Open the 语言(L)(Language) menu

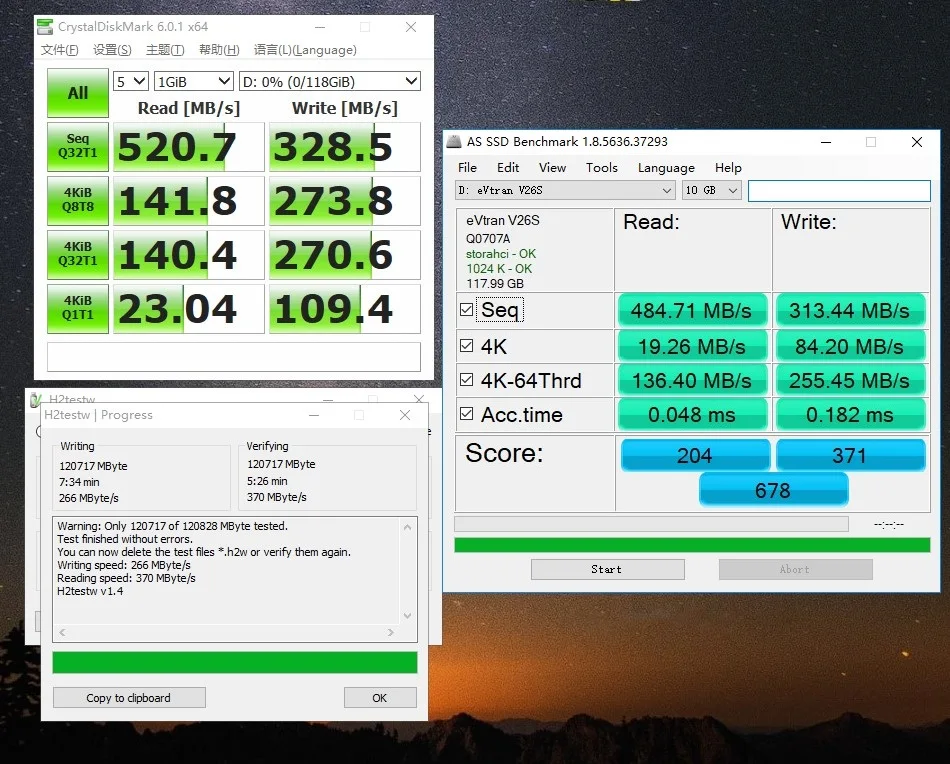point(305,50)
